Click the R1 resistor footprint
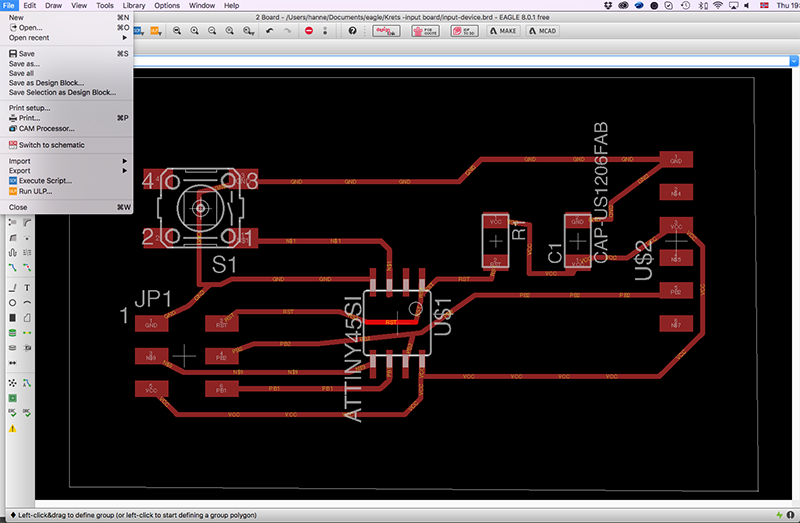 [x=495, y=240]
